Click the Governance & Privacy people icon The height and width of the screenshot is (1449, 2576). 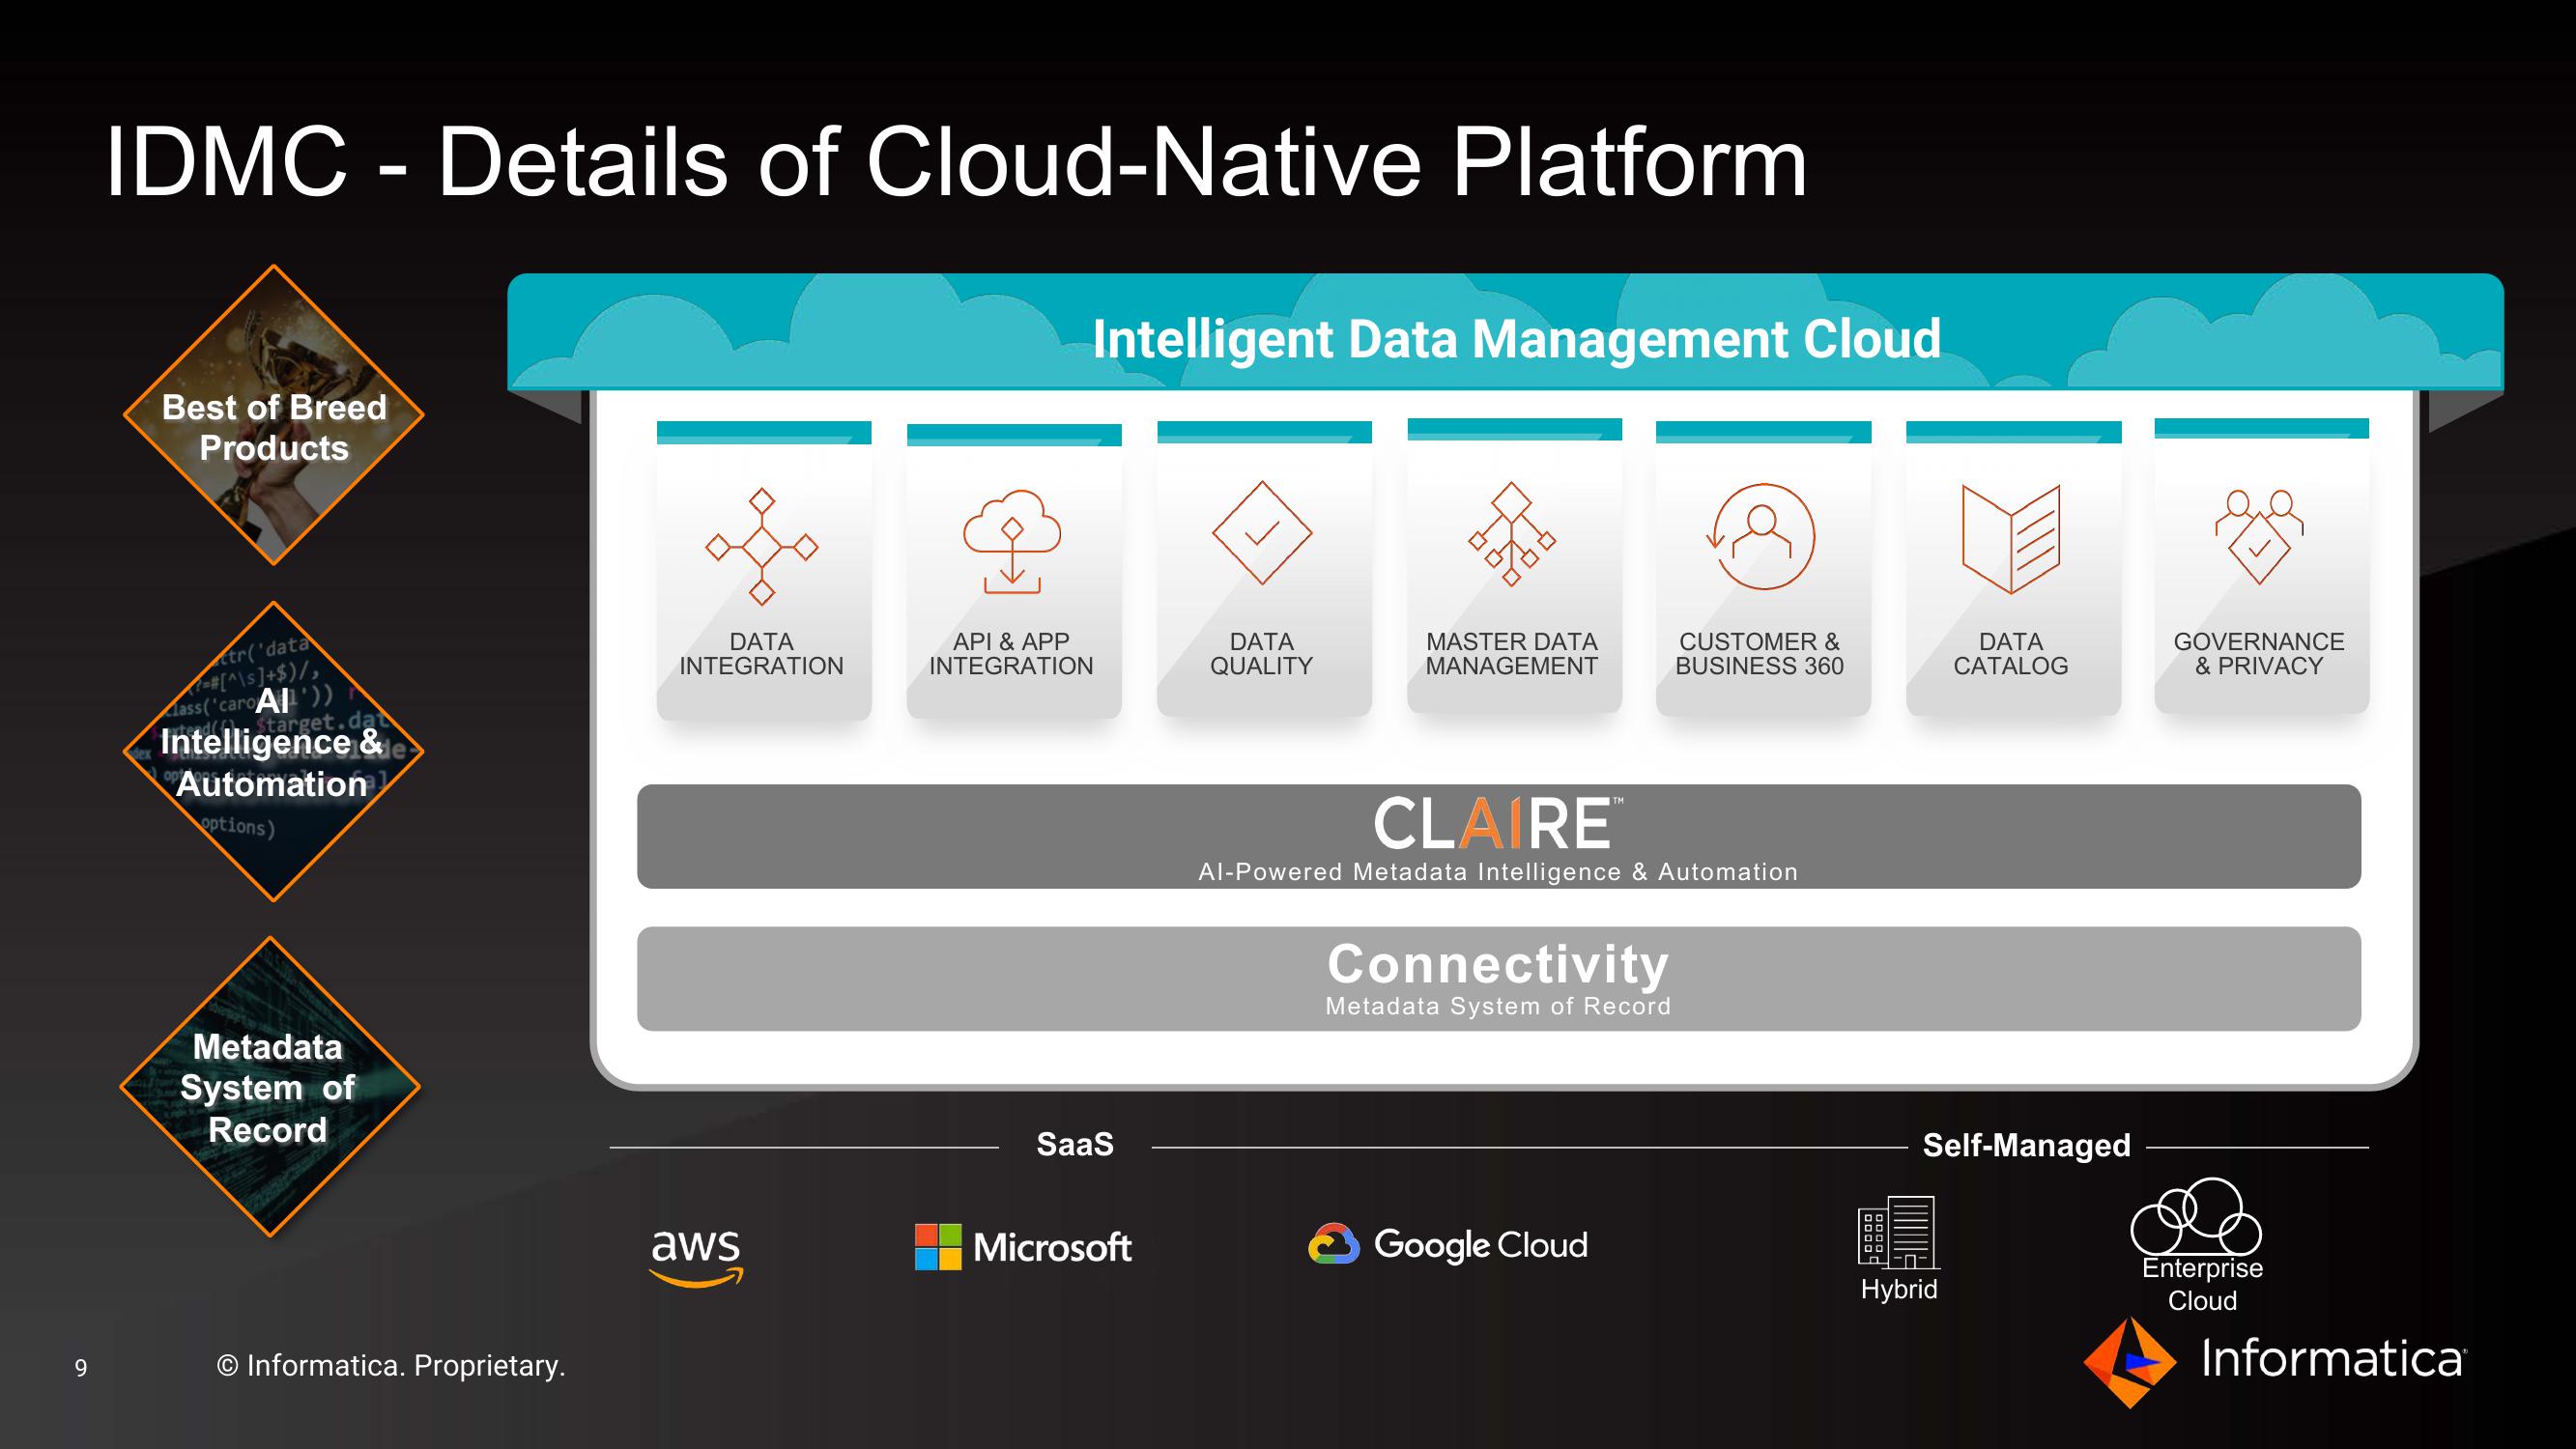click(2259, 536)
